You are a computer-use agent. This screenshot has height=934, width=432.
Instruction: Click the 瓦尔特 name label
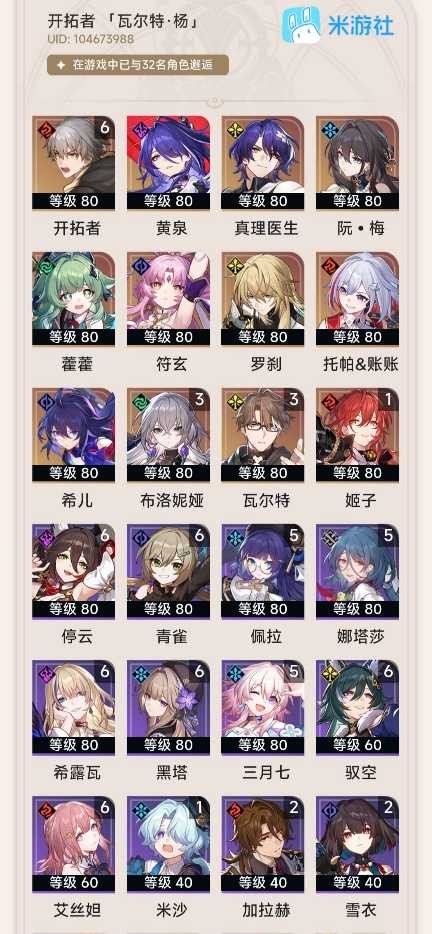tap(263, 500)
